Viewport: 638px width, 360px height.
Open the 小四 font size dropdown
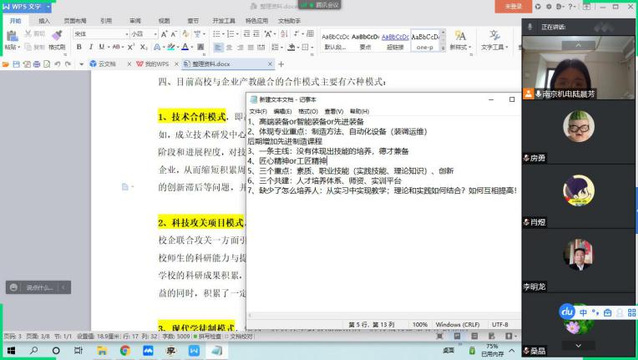coord(144,34)
